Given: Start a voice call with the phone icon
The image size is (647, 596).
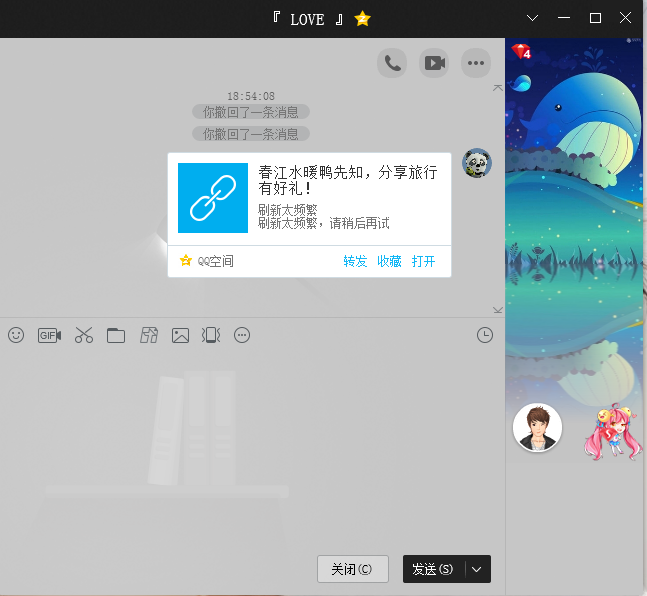Looking at the screenshot, I should click(392, 63).
